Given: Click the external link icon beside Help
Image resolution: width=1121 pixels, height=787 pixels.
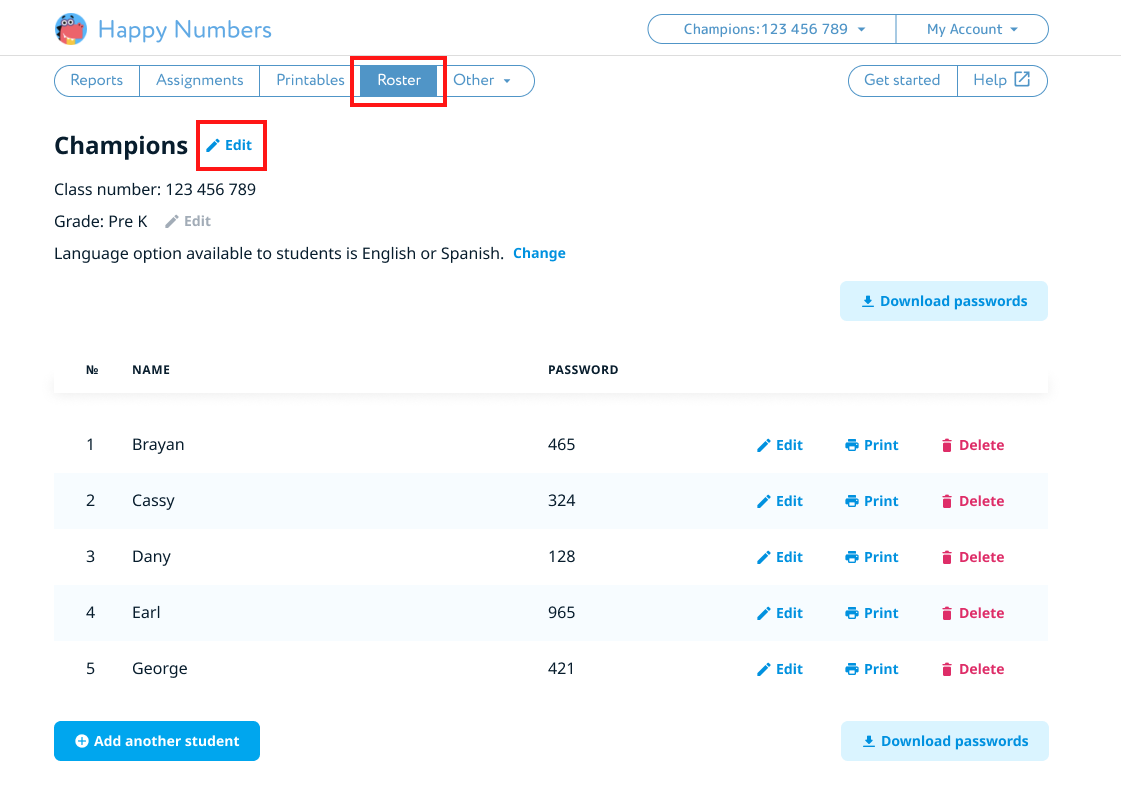Looking at the screenshot, I should click(1022, 80).
